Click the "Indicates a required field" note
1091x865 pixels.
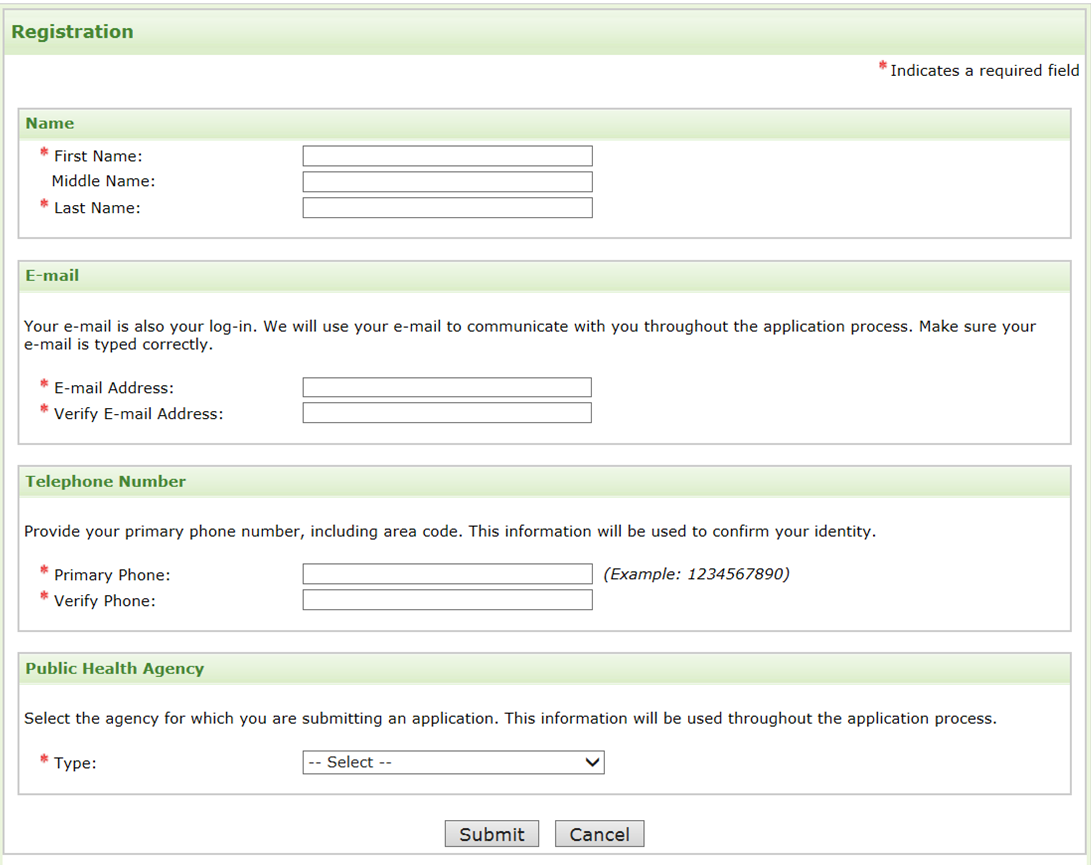(984, 71)
